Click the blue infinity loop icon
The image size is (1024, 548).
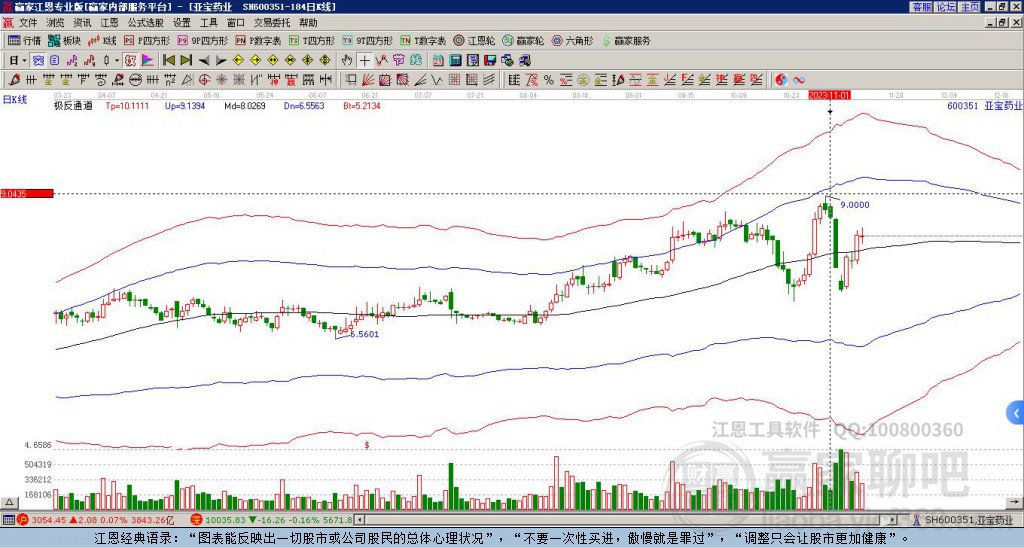tap(799, 80)
